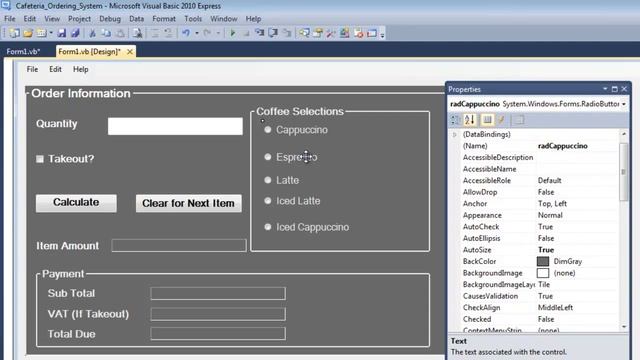This screenshot has height=360, width=640.
Task: Click the Stop Debugging toolbar icon
Action: (246, 33)
